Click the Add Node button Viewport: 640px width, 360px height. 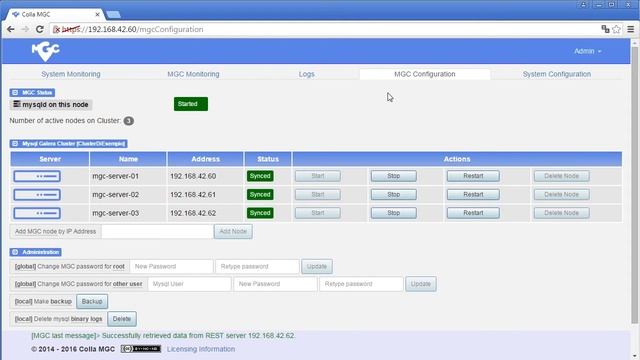click(233, 231)
